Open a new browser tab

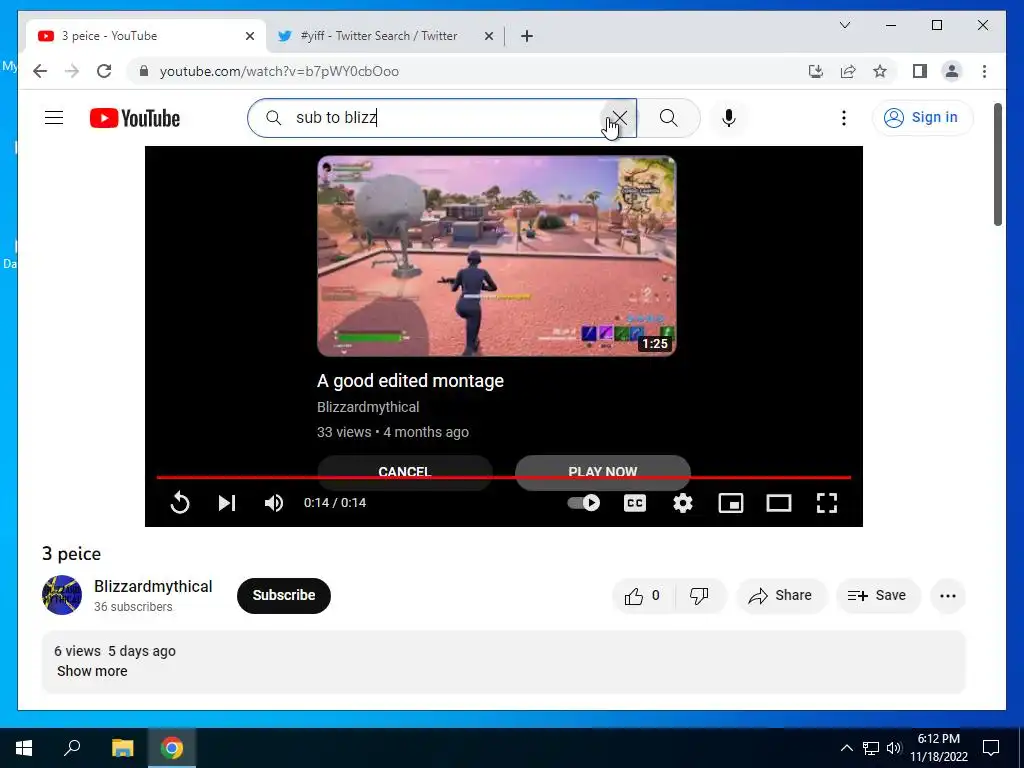[x=527, y=36]
